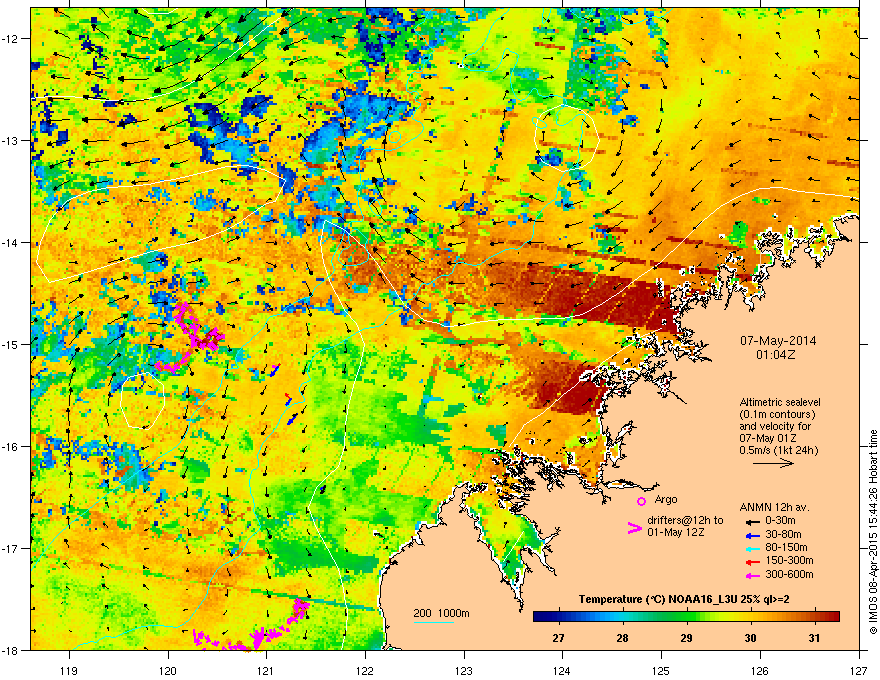The height and width of the screenshot is (680, 880).
Task: Click the 0-30m depth label
Action: (x=780, y=521)
